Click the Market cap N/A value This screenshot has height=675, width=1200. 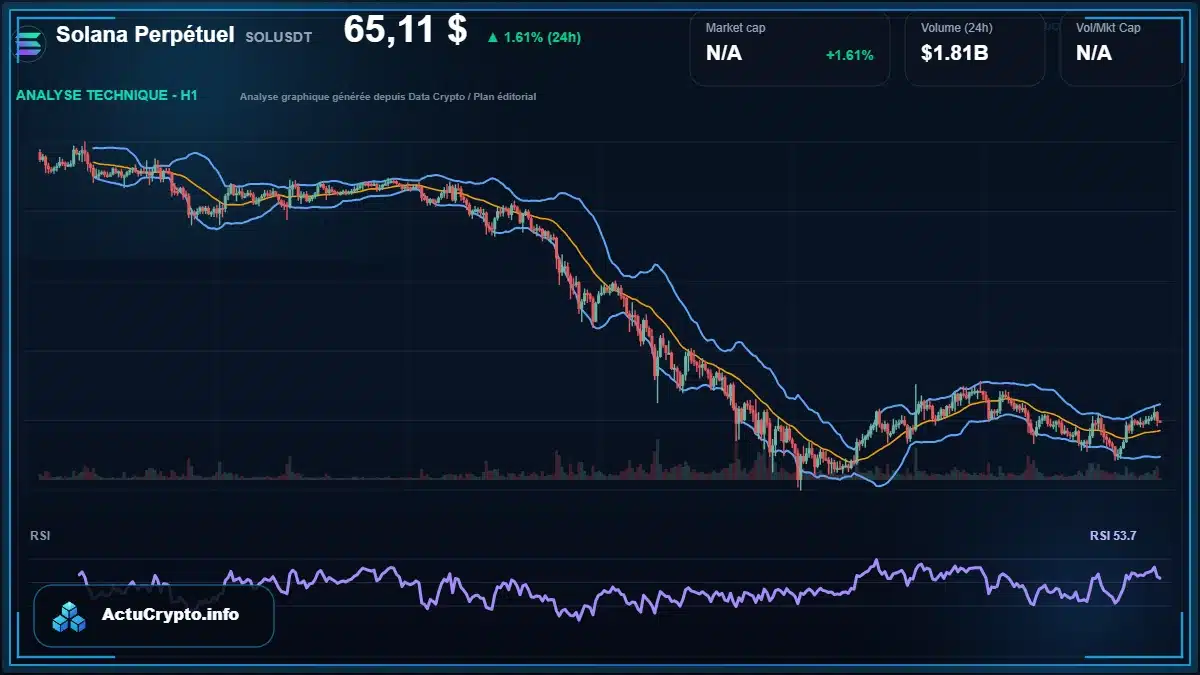pos(724,54)
